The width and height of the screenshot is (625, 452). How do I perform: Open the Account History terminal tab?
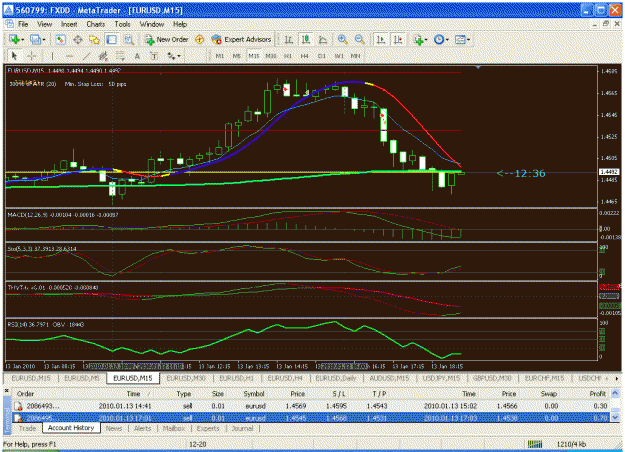pos(71,428)
